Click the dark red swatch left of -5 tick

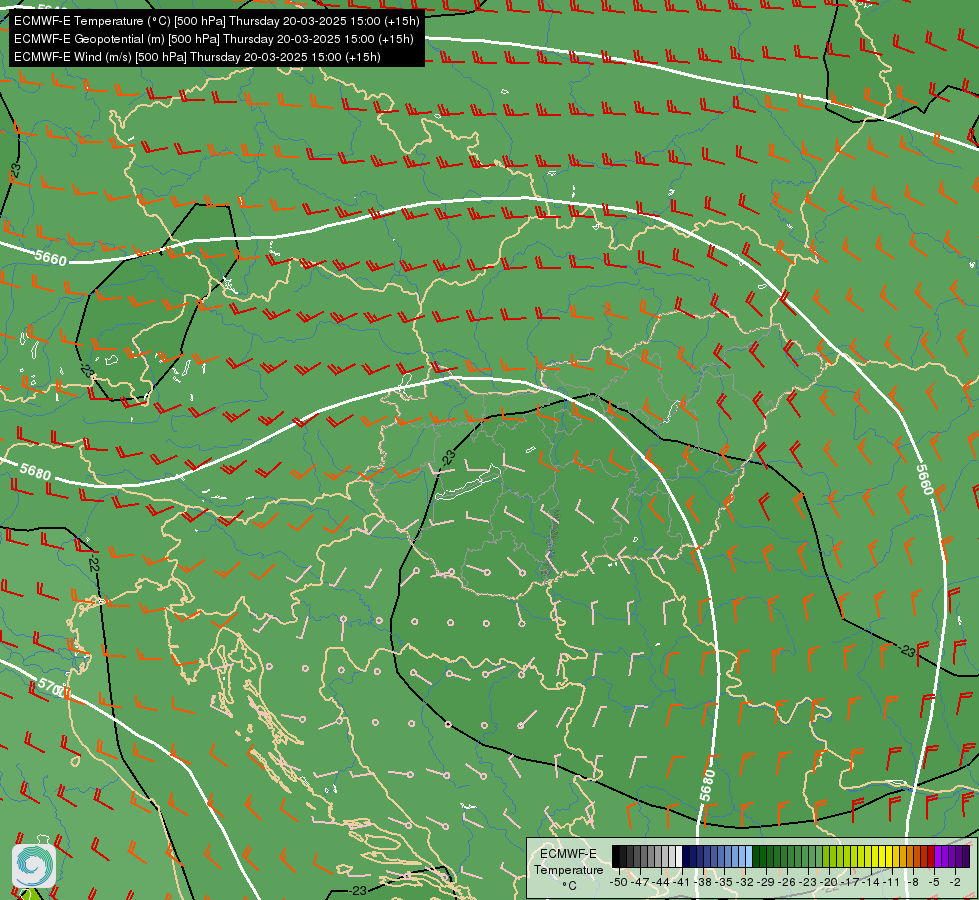coord(932,856)
